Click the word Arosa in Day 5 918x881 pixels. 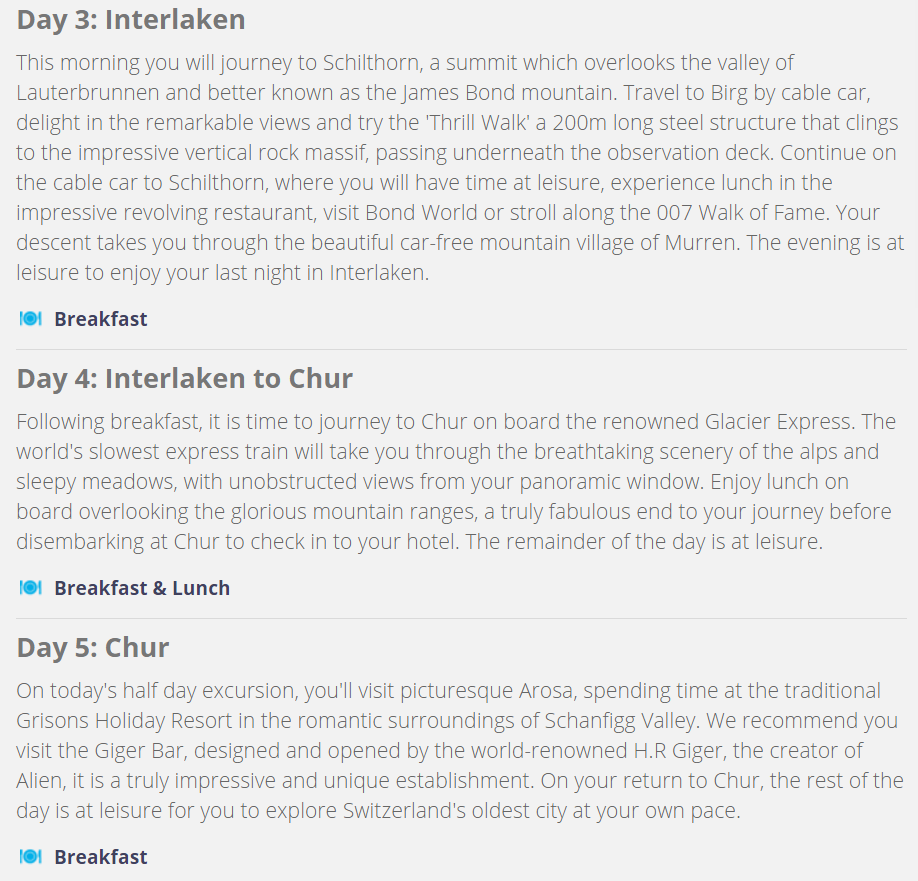point(546,691)
